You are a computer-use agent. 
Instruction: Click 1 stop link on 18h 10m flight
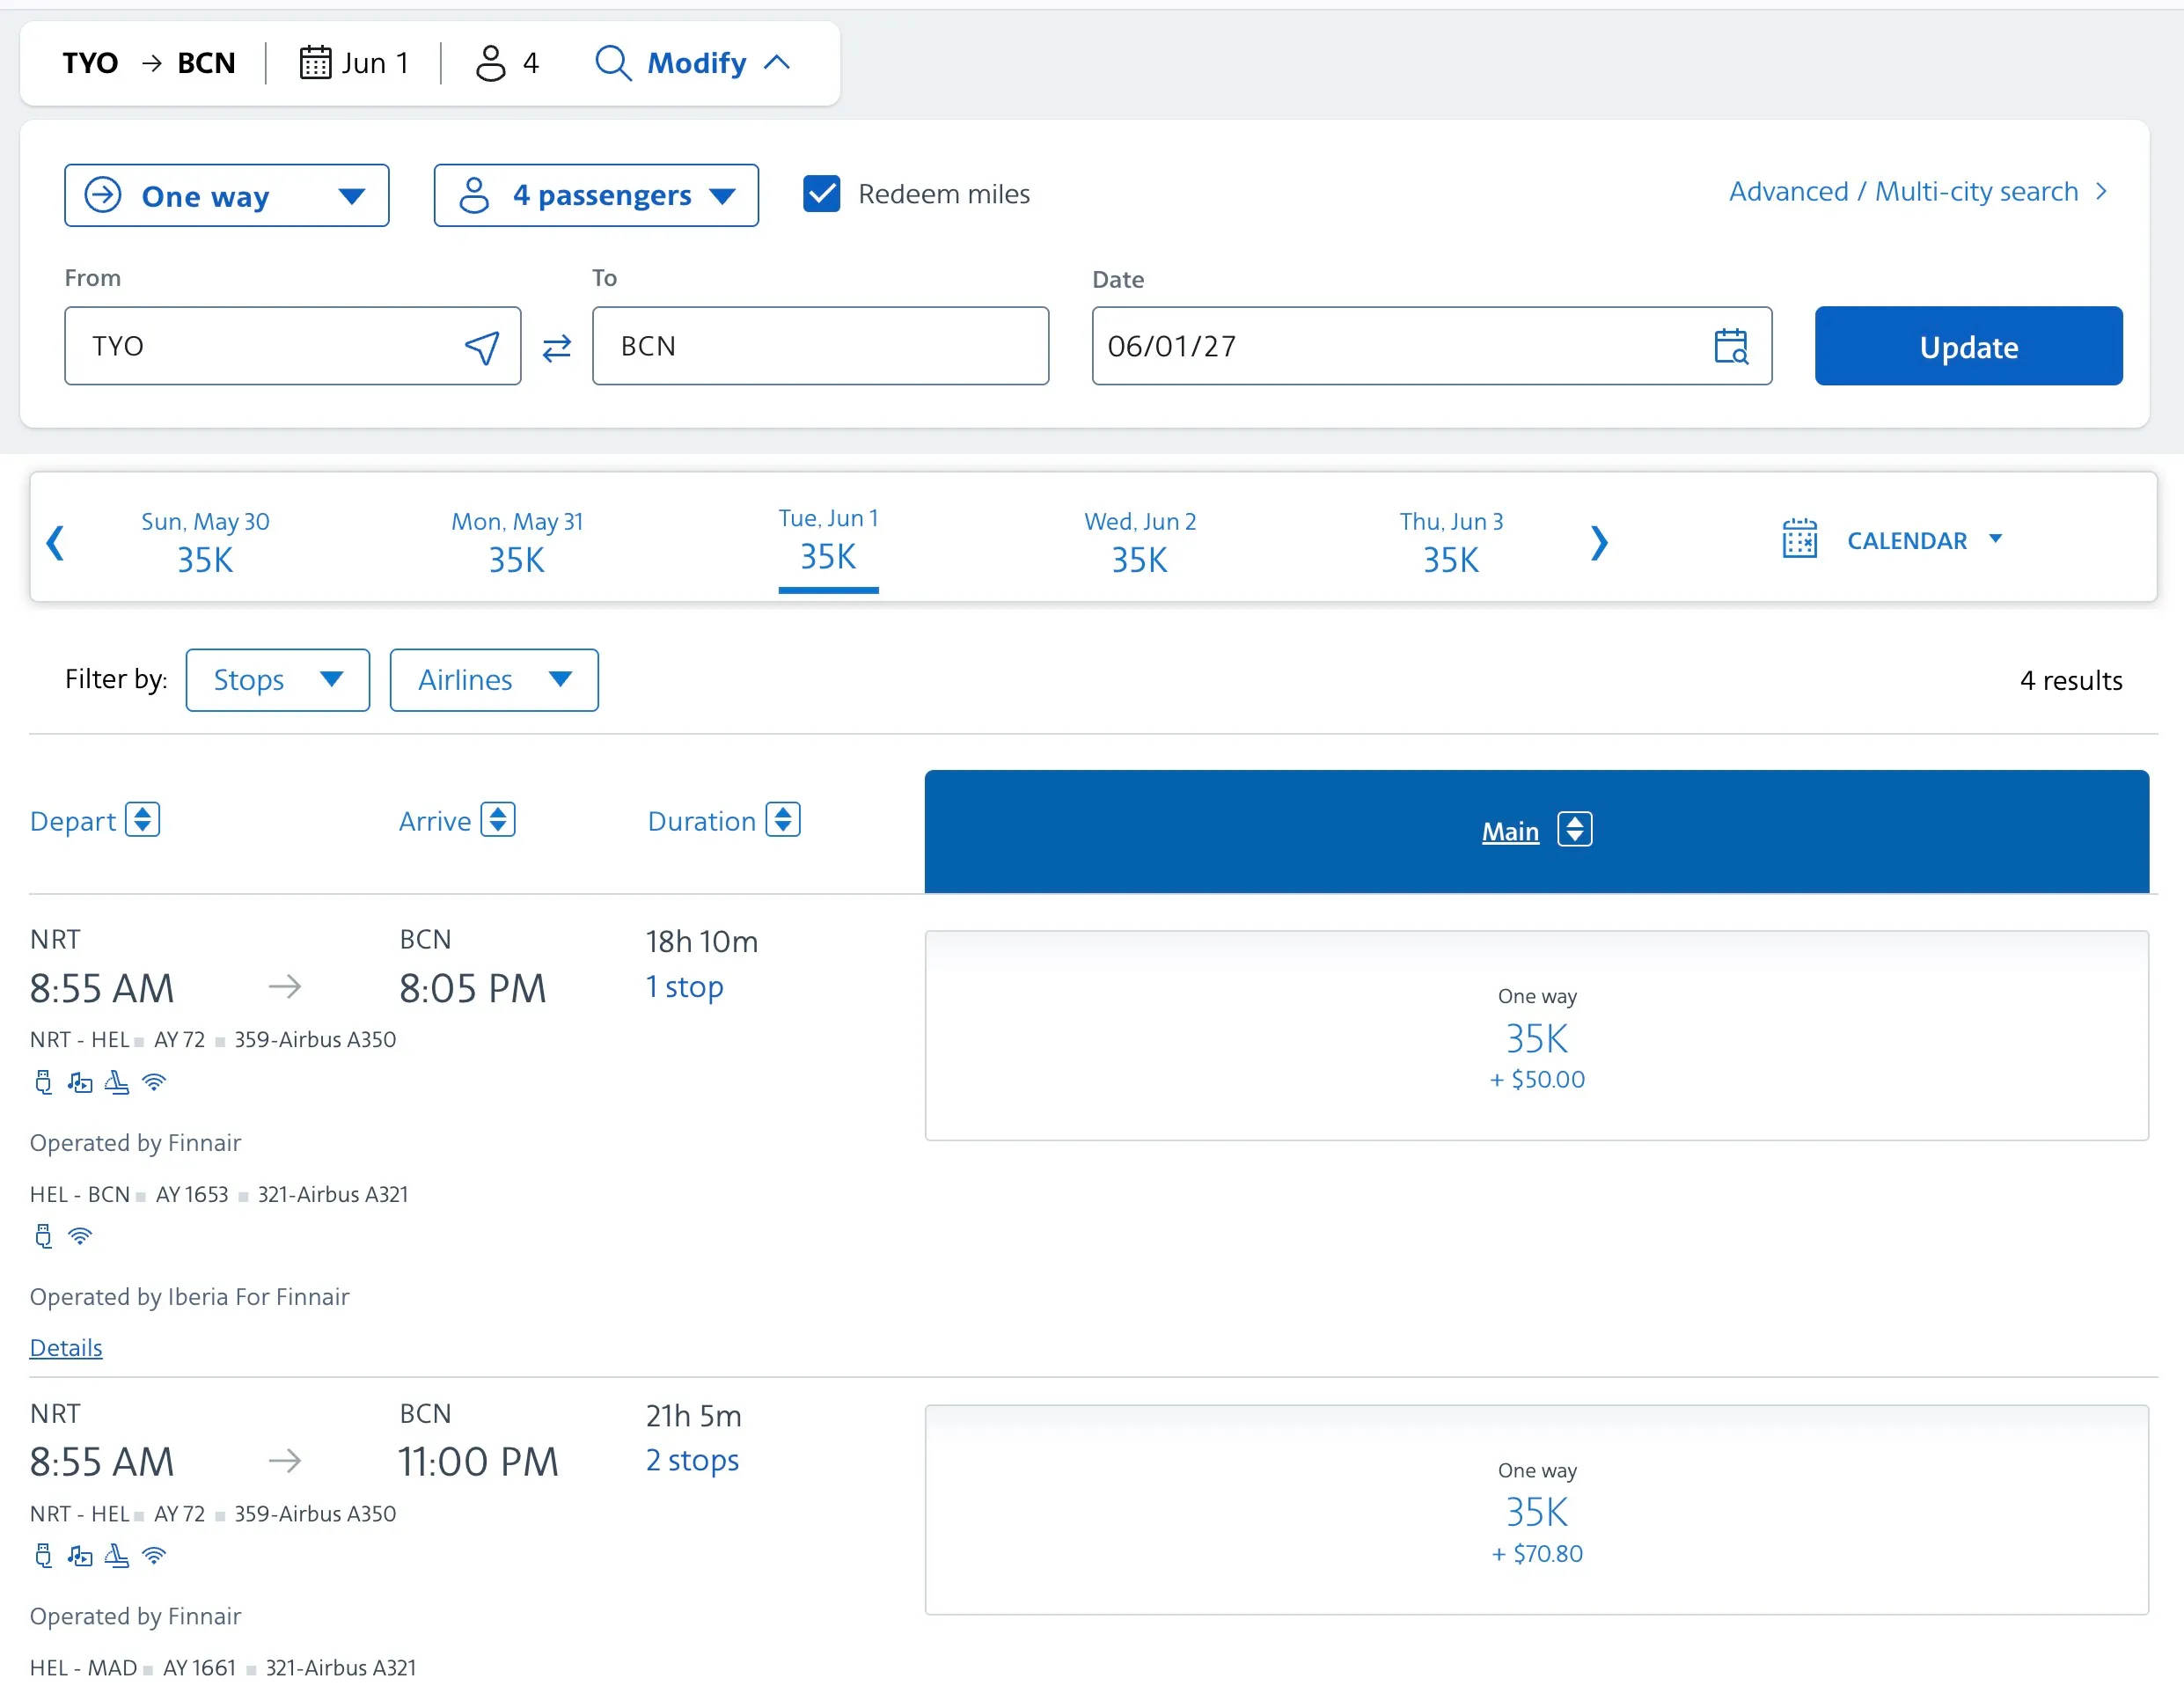click(684, 986)
